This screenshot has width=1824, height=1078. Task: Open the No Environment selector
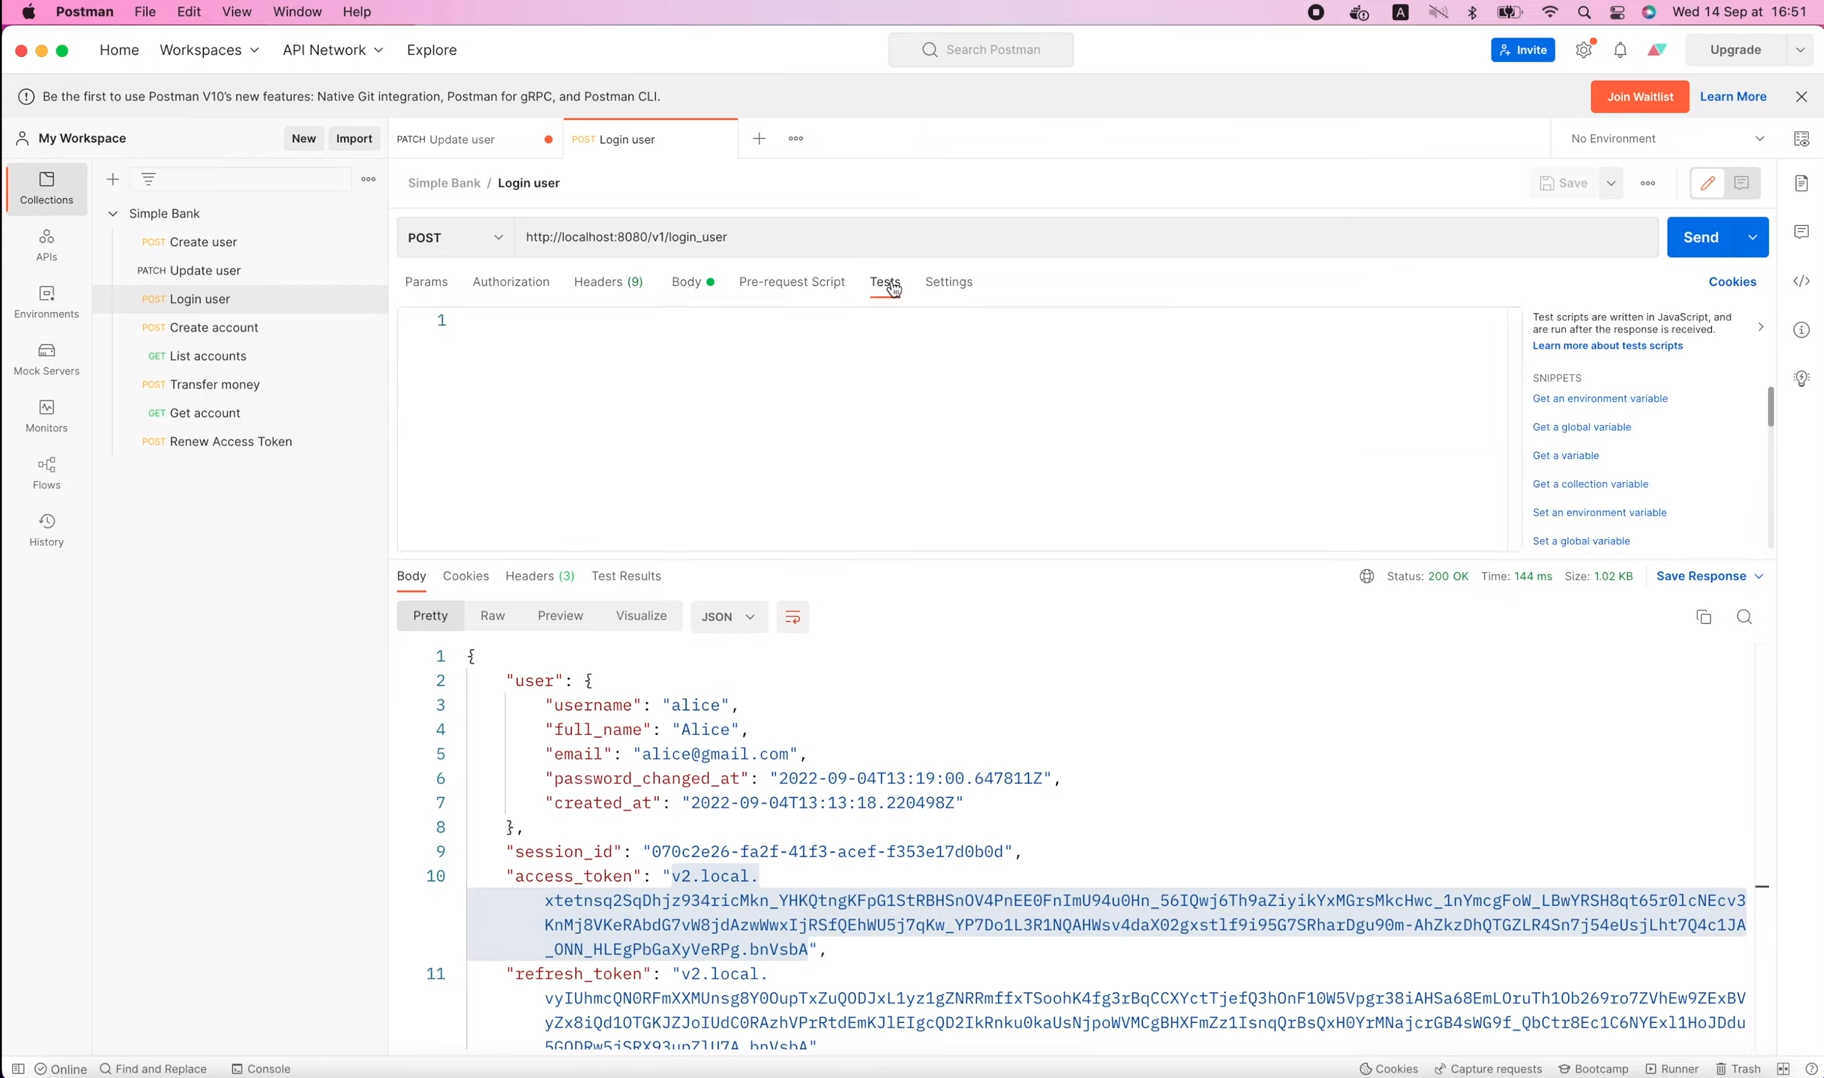tap(1667, 139)
